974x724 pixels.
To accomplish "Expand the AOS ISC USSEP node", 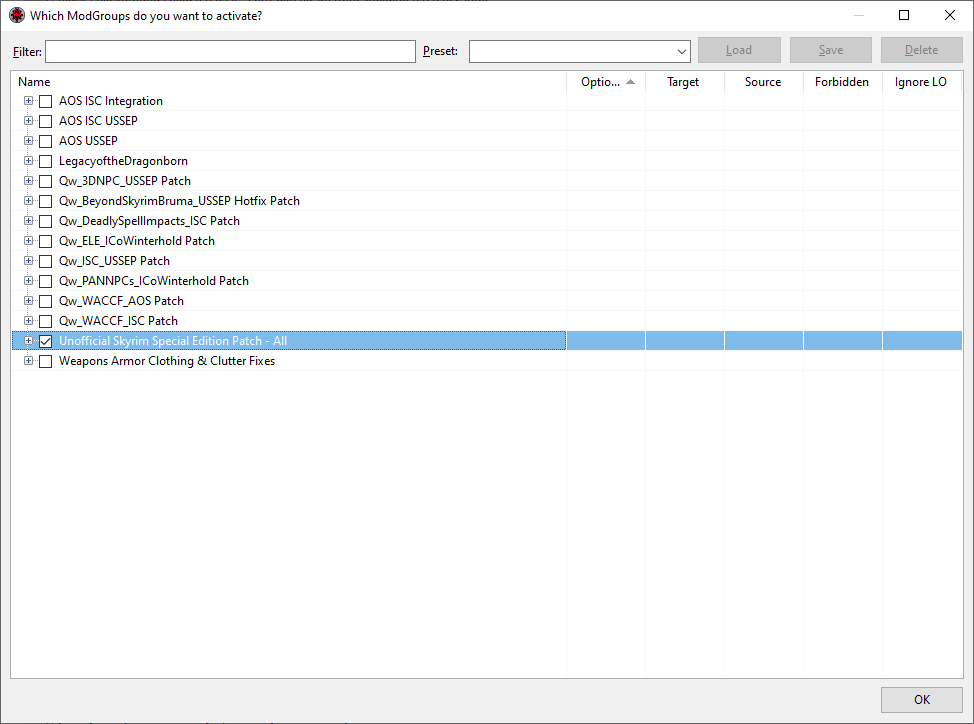I will pyautogui.click(x=29, y=120).
